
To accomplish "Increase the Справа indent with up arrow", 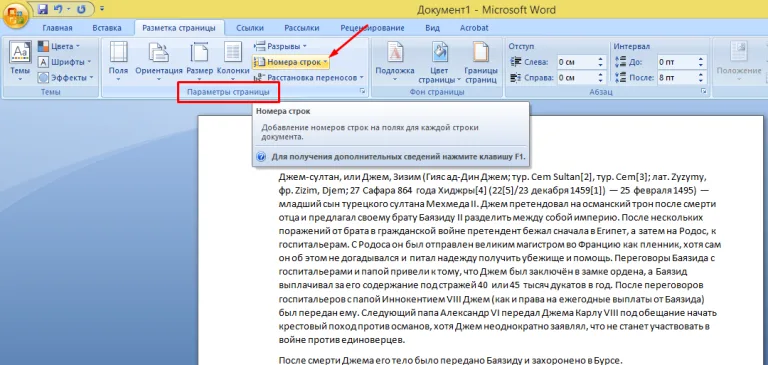I will (x=601, y=75).
